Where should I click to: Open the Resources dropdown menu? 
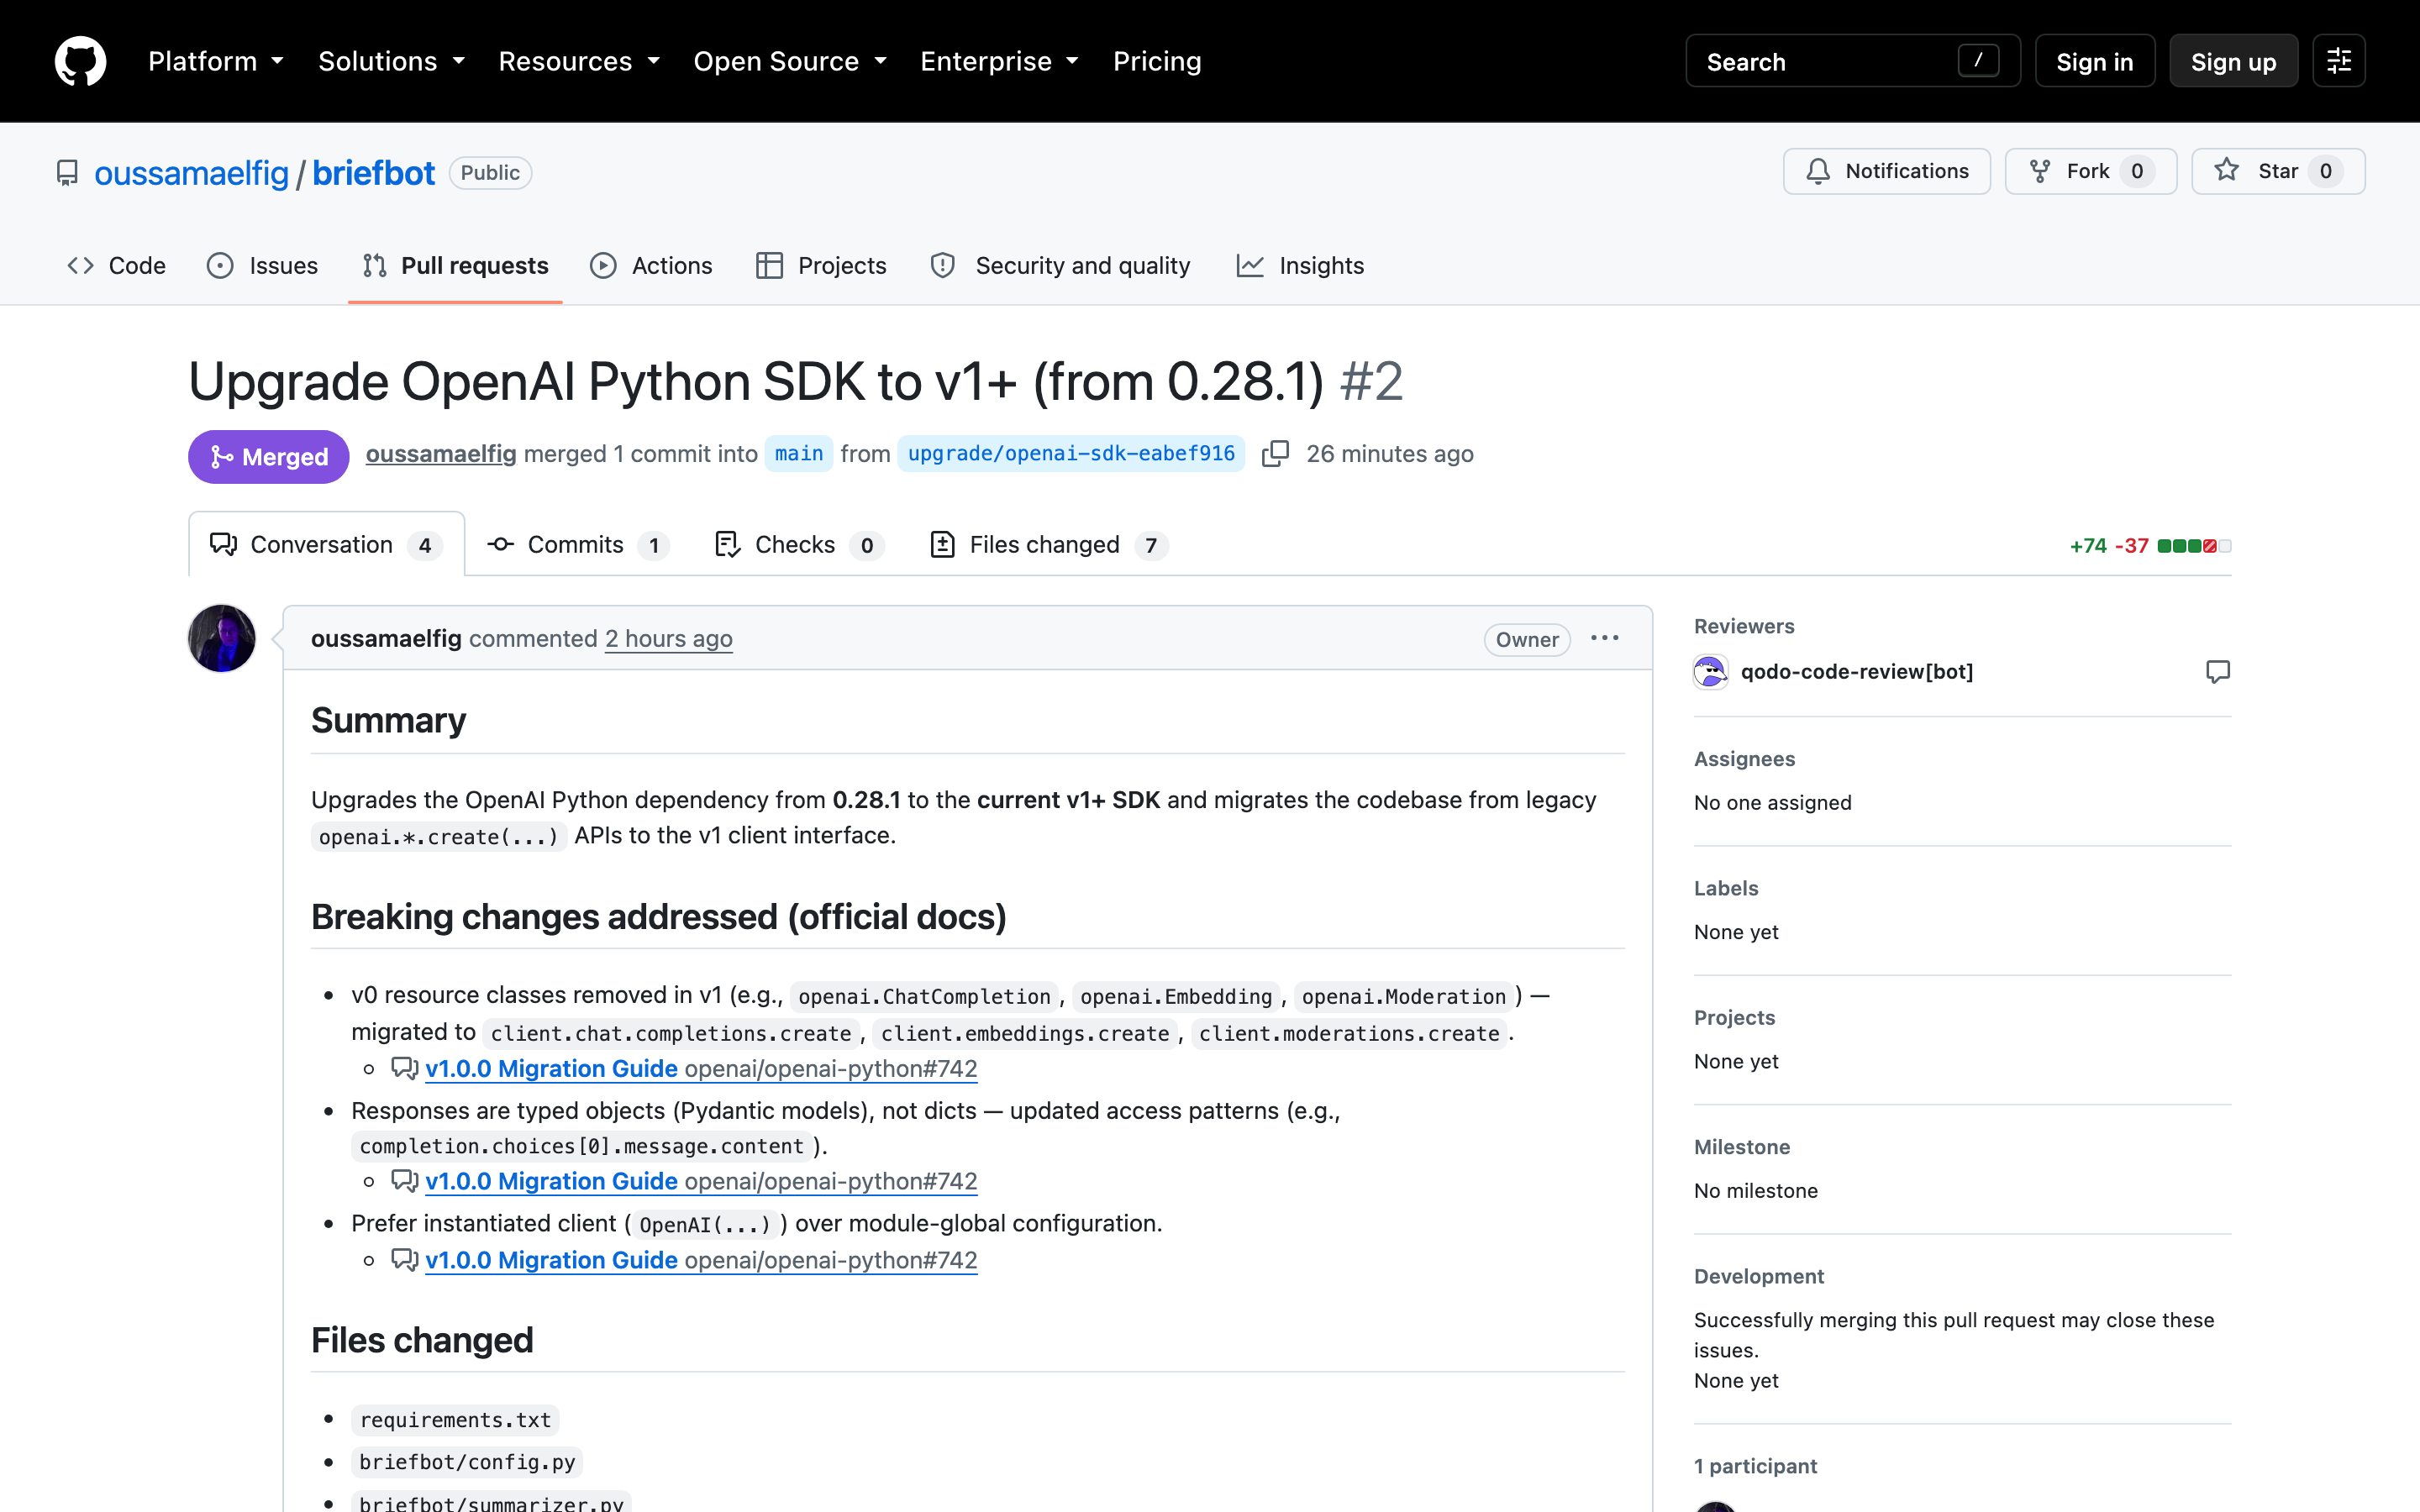click(579, 61)
